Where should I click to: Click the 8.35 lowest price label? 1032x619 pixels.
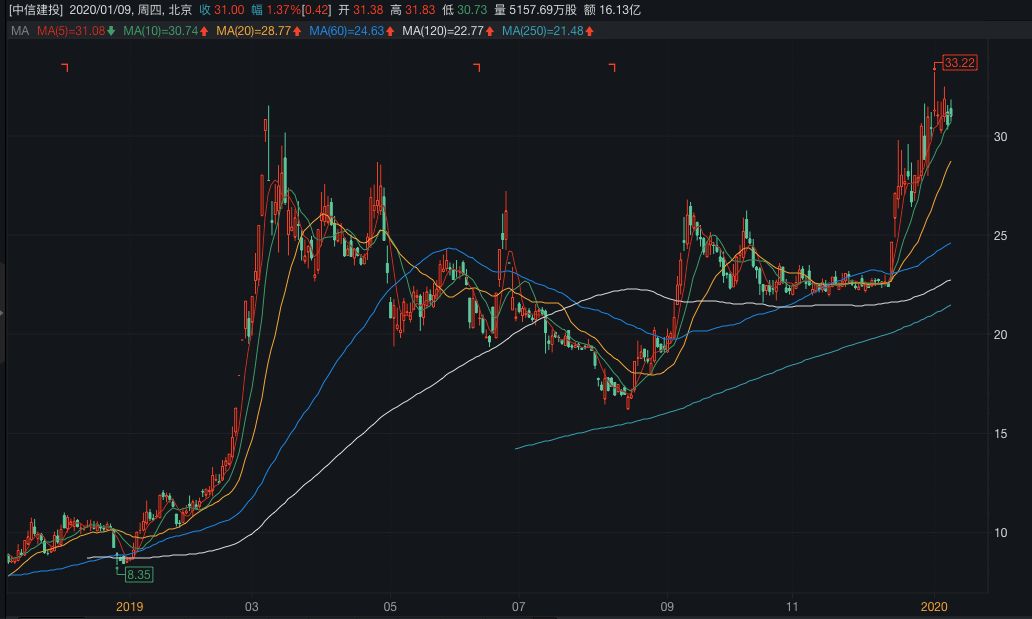(x=139, y=574)
